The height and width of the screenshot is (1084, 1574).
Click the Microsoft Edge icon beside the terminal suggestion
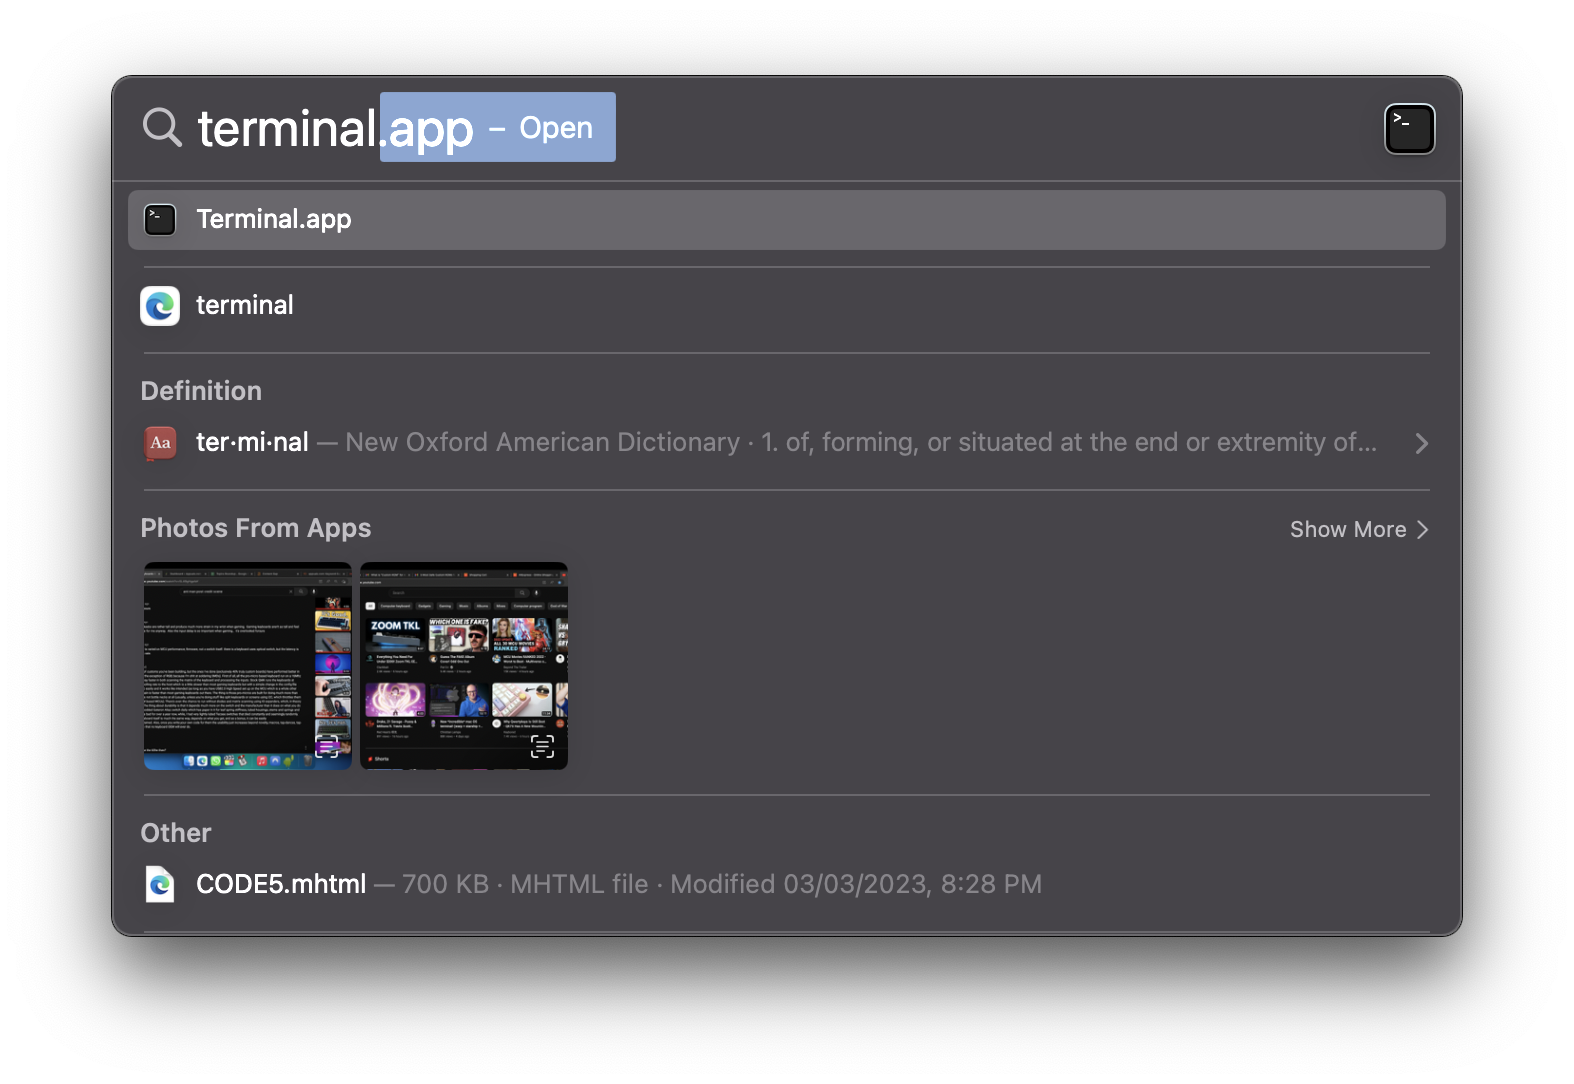(160, 306)
